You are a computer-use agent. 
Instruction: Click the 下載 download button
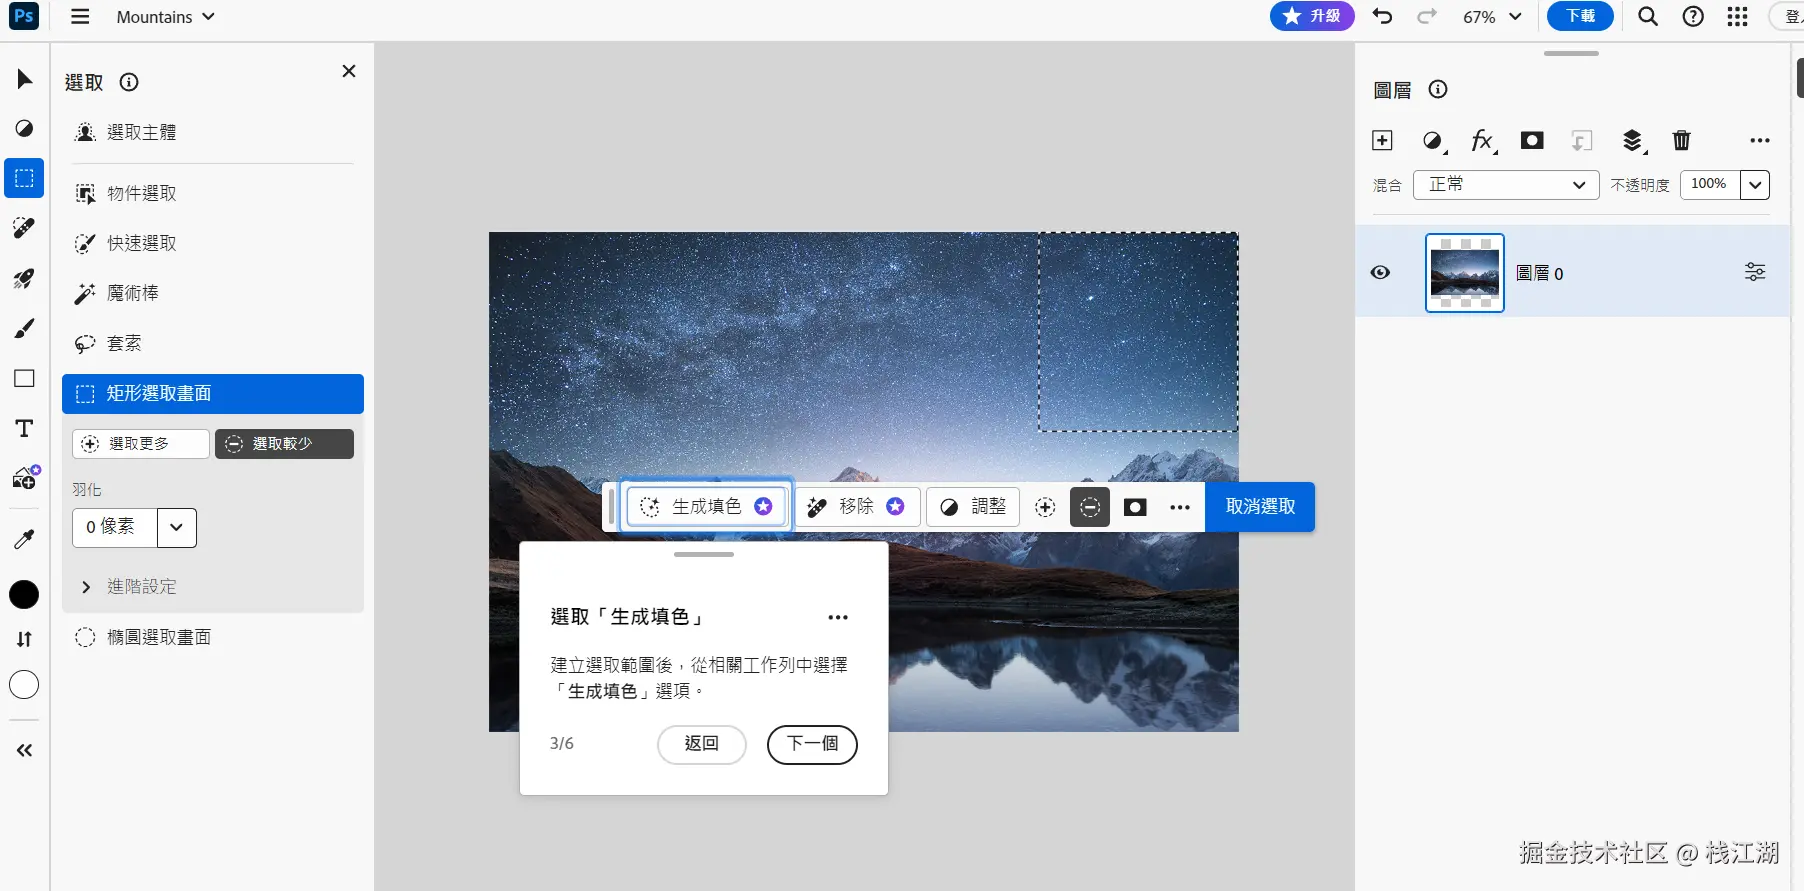pyautogui.click(x=1580, y=16)
